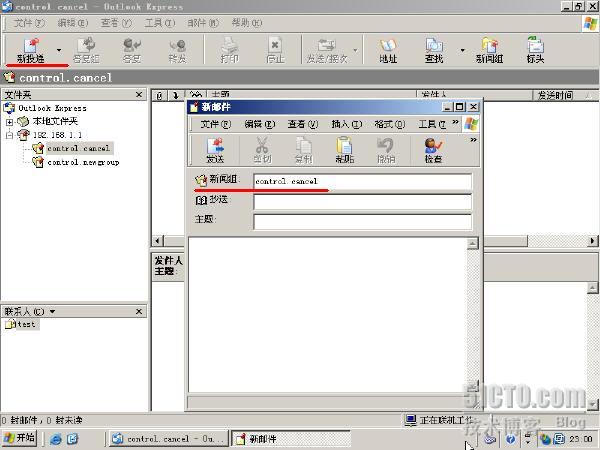Switch to 新邮件 taskbar button
This screenshot has height=450, width=600.
pyautogui.click(x=292, y=439)
